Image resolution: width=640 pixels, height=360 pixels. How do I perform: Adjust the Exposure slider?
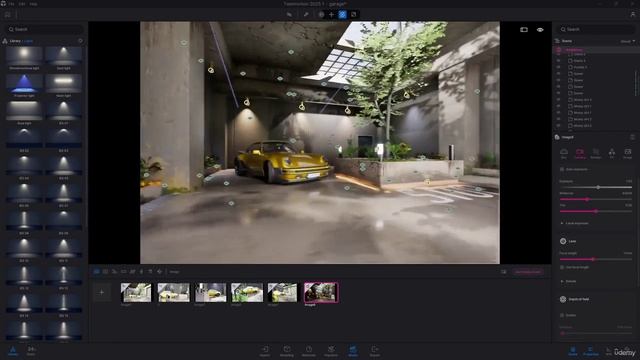point(596,187)
